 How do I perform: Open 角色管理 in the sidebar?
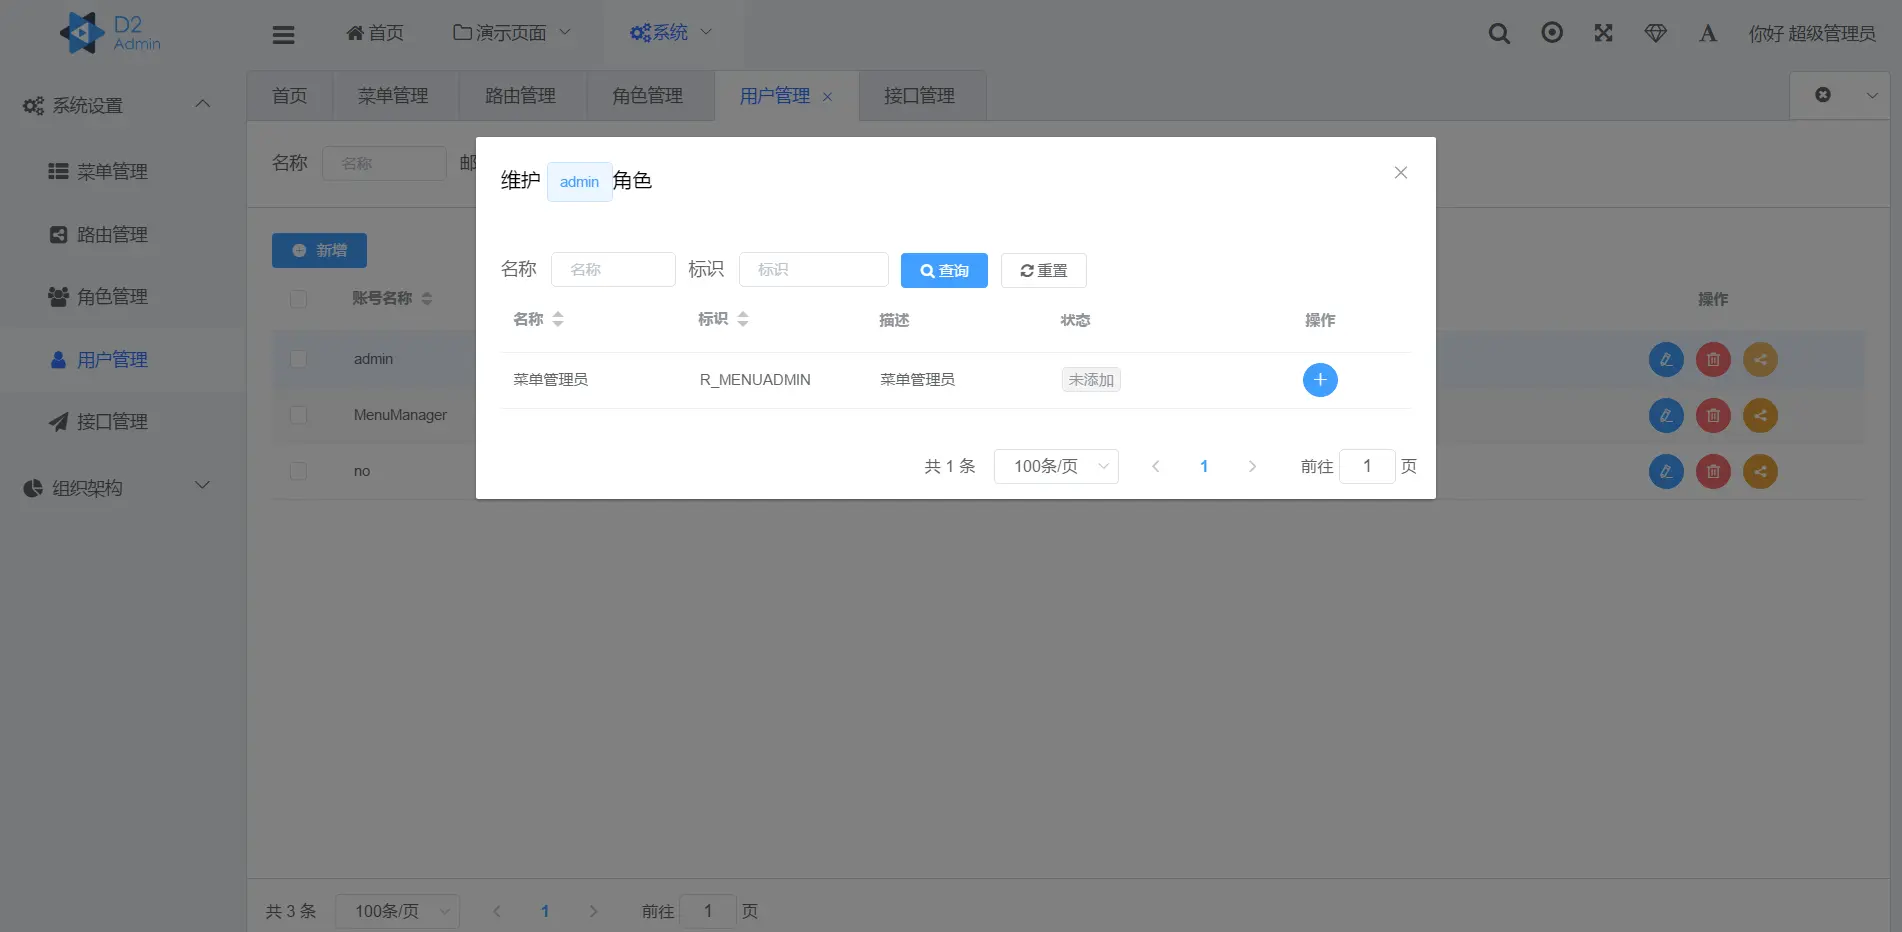pyautogui.click(x=123, y=297)
